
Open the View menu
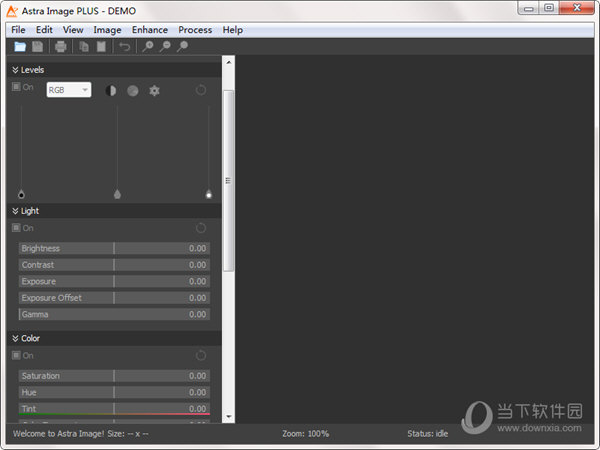[73, 30]
